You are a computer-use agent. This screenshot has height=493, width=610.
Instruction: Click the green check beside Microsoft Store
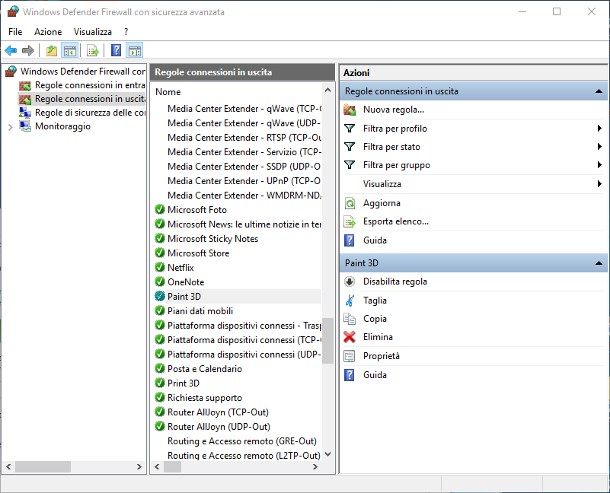[160, 253]
